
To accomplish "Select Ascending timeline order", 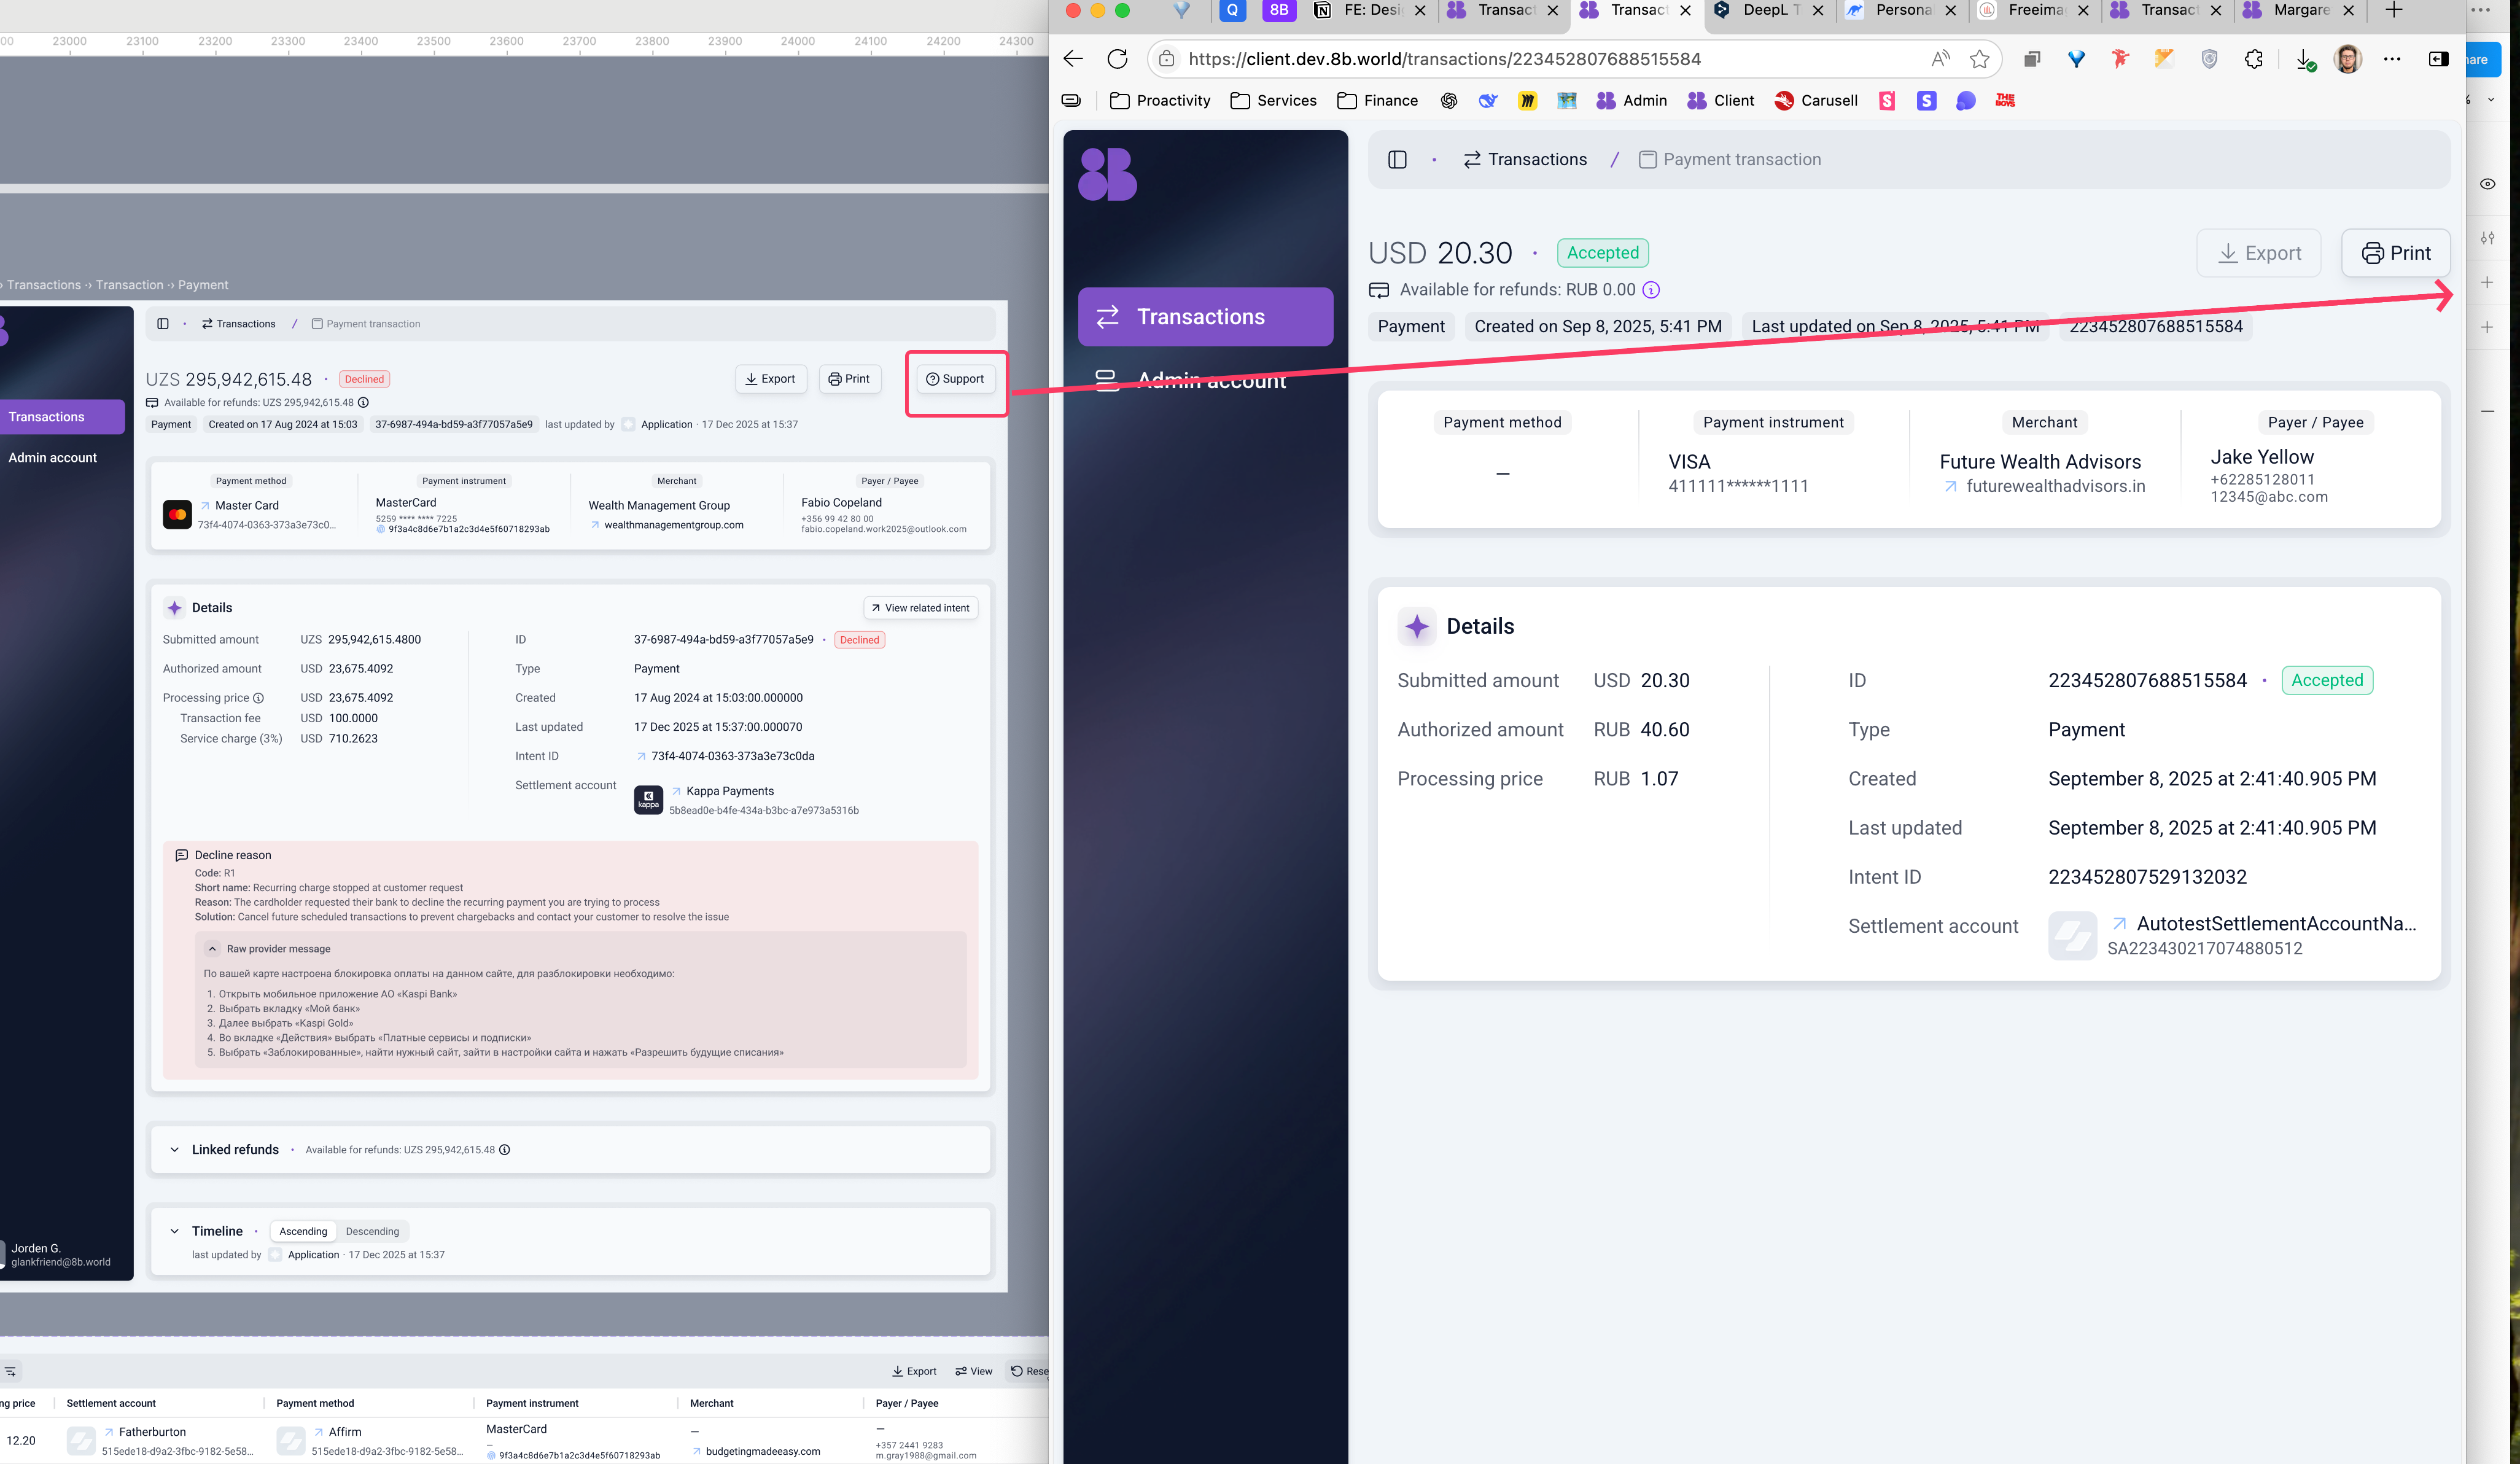I will tap(303, 1231).
